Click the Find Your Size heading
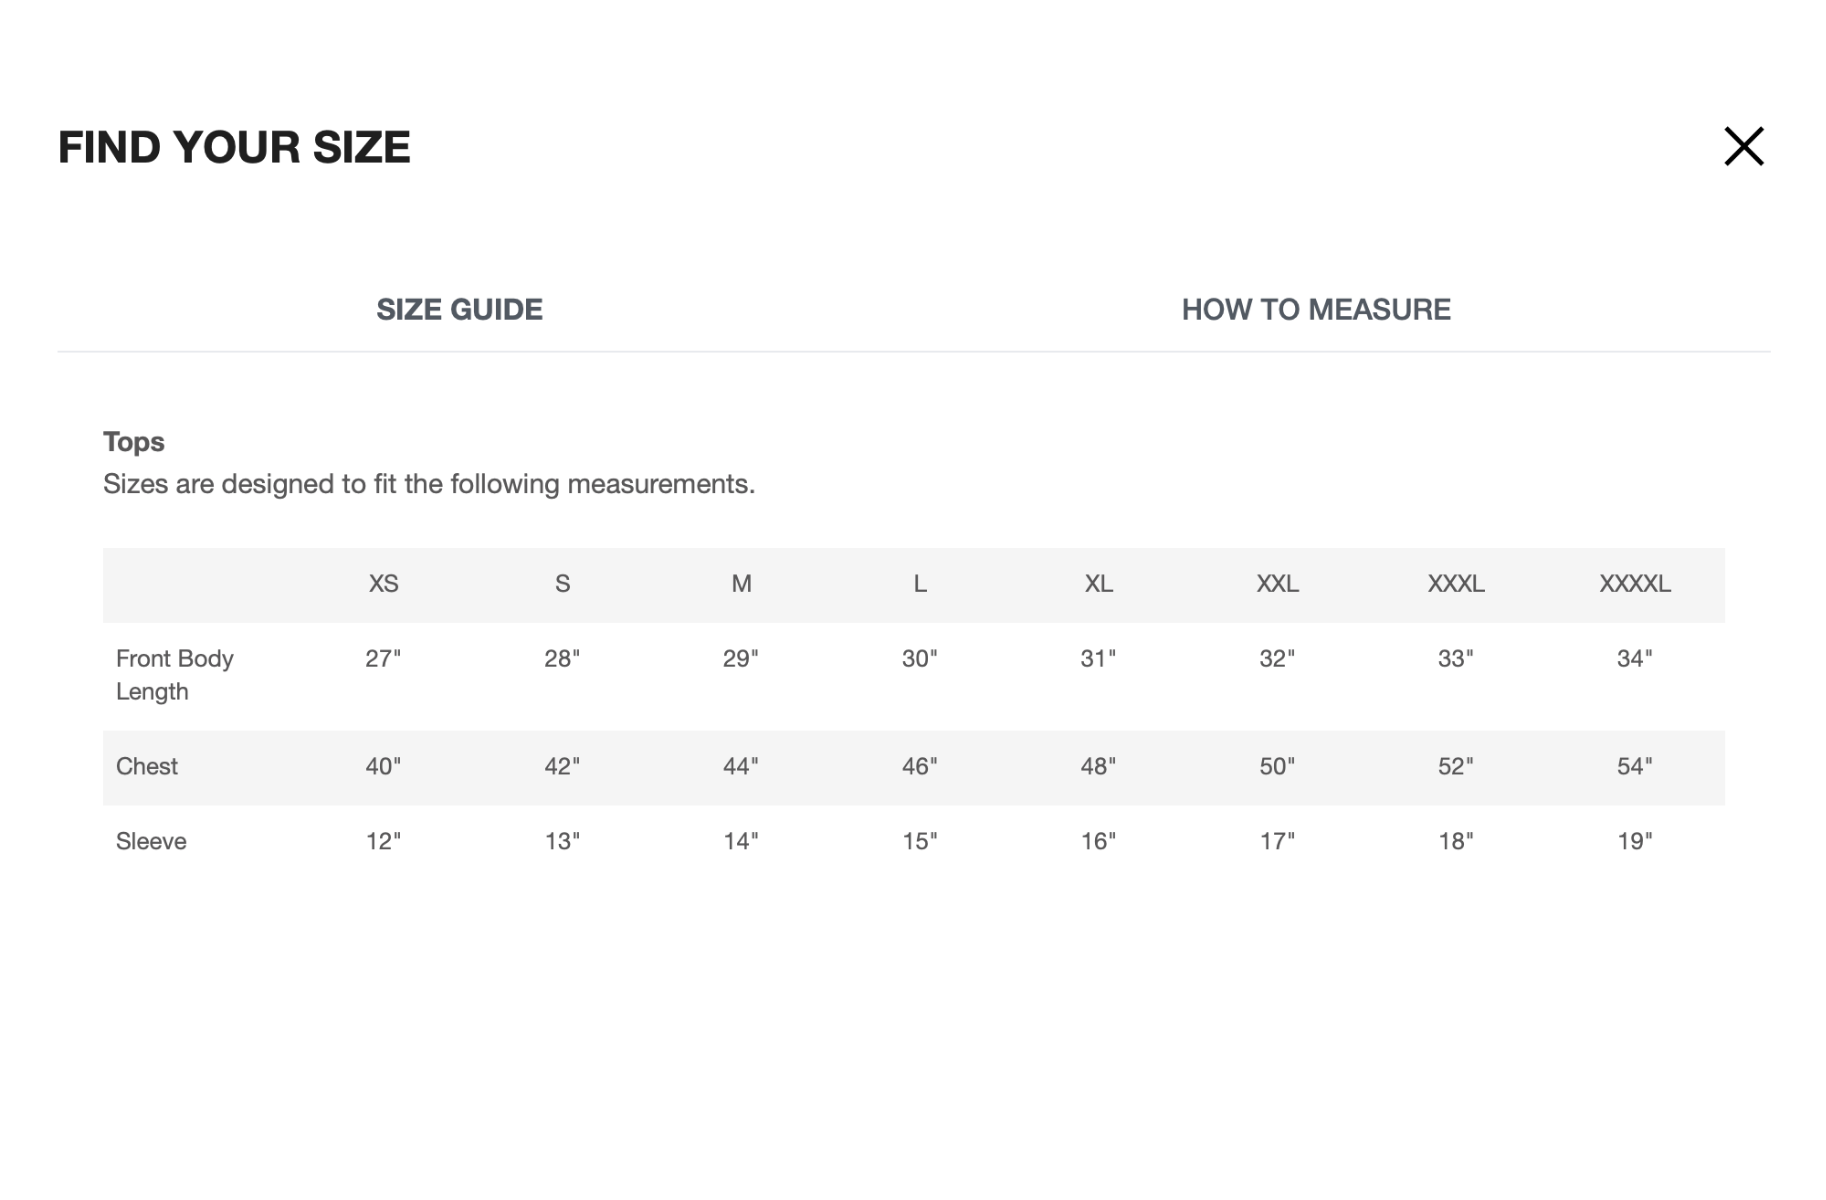Viewport: 1826px width, 1200px height. click(x=234, y=147)
